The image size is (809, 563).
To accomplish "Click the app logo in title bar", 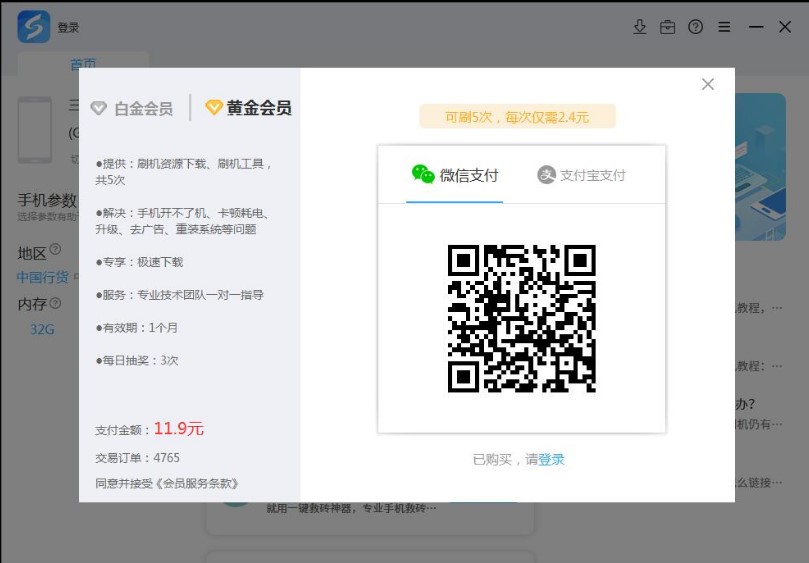I will (x=33, y=27).
